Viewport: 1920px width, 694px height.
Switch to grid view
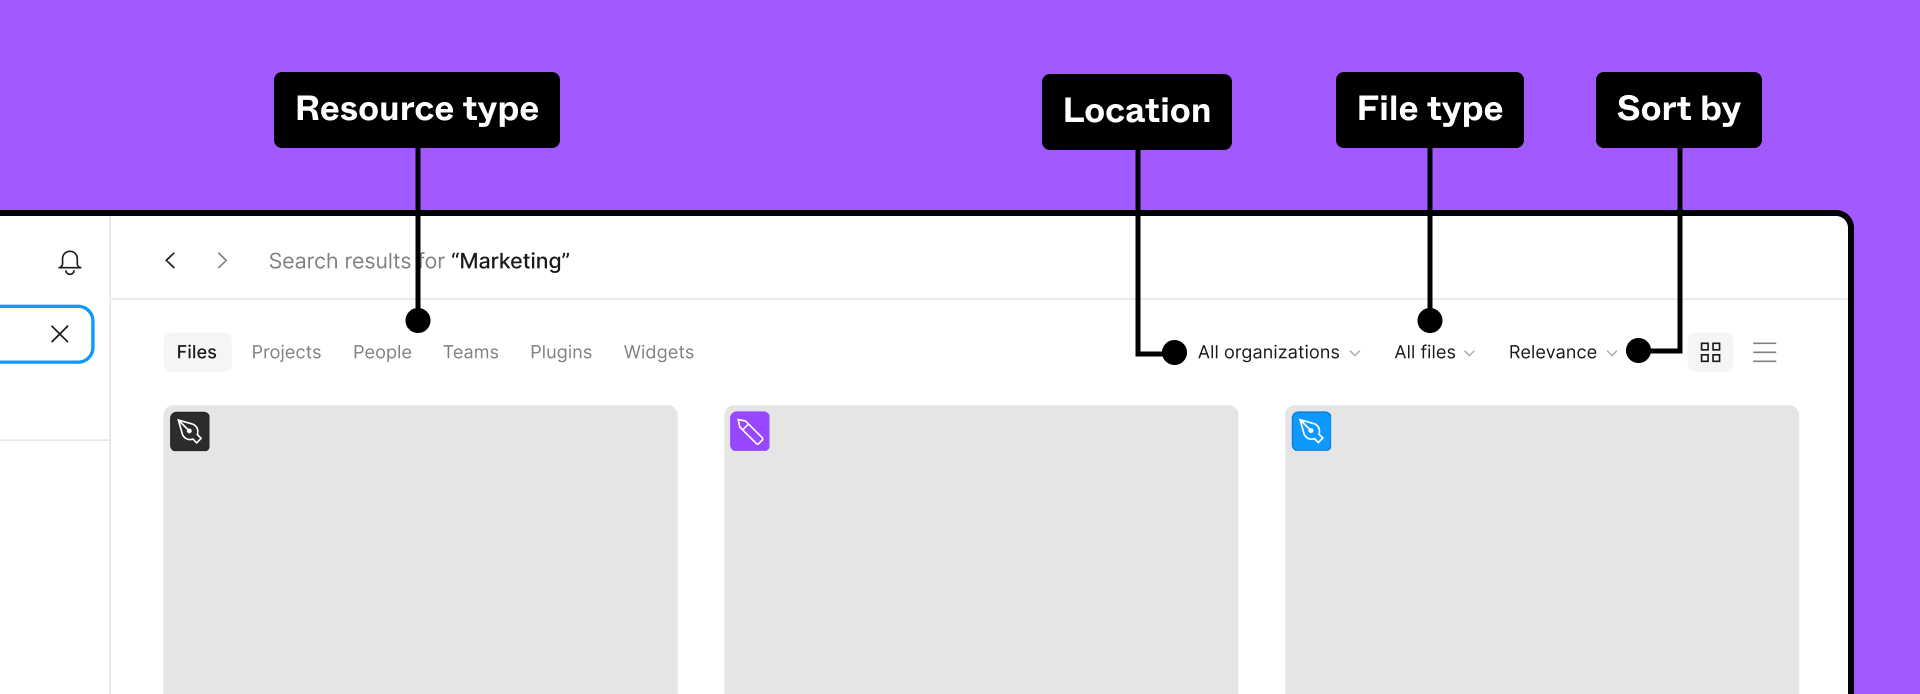[1710, 352]
